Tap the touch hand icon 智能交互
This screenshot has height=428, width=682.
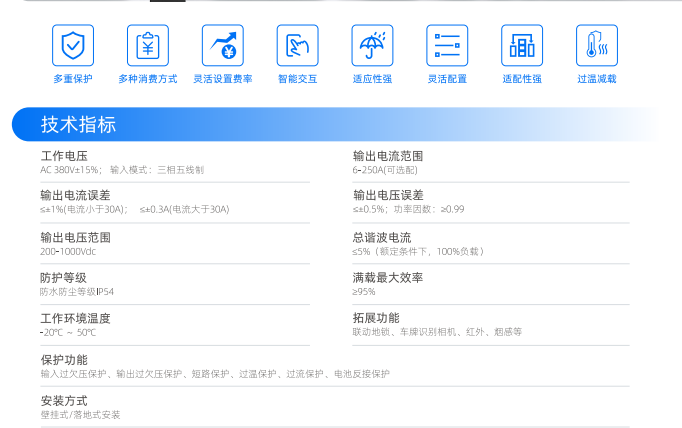pos(297,46)
